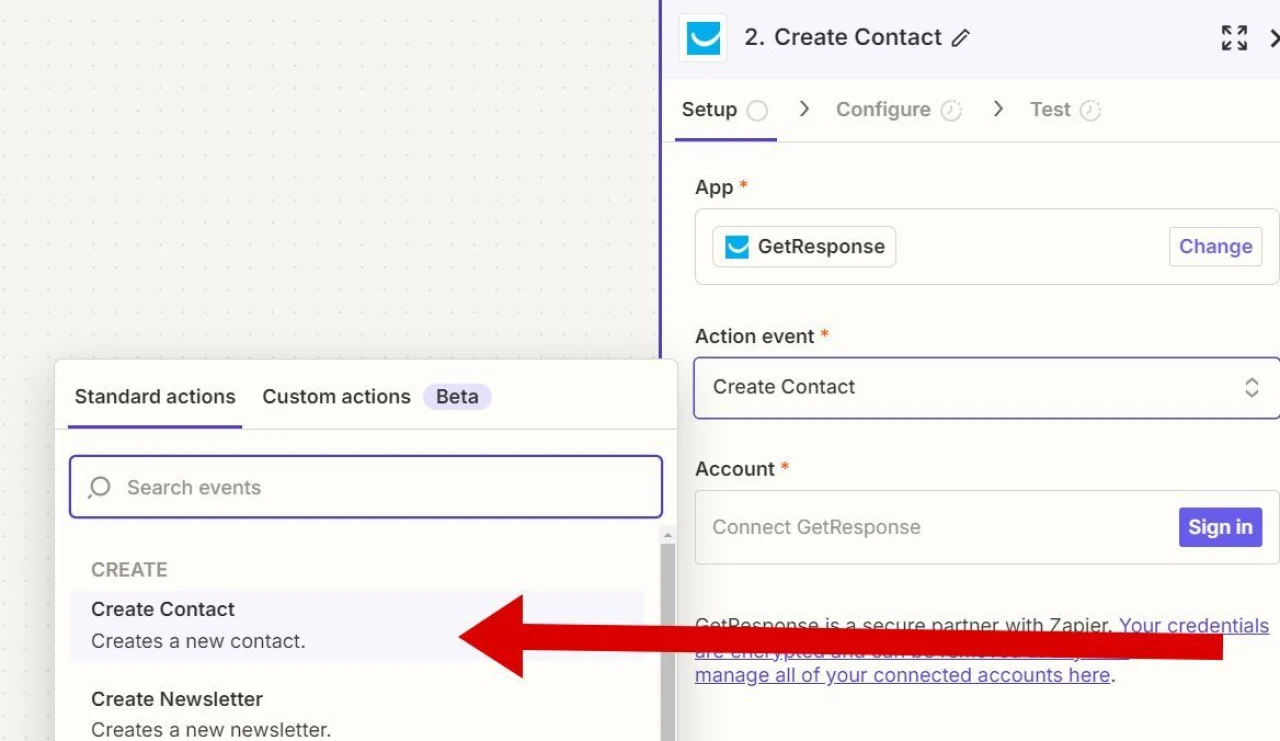This screenshot has width=1280, height=741.
Task: Go to the Test tab
Action: click(1050, 110)
